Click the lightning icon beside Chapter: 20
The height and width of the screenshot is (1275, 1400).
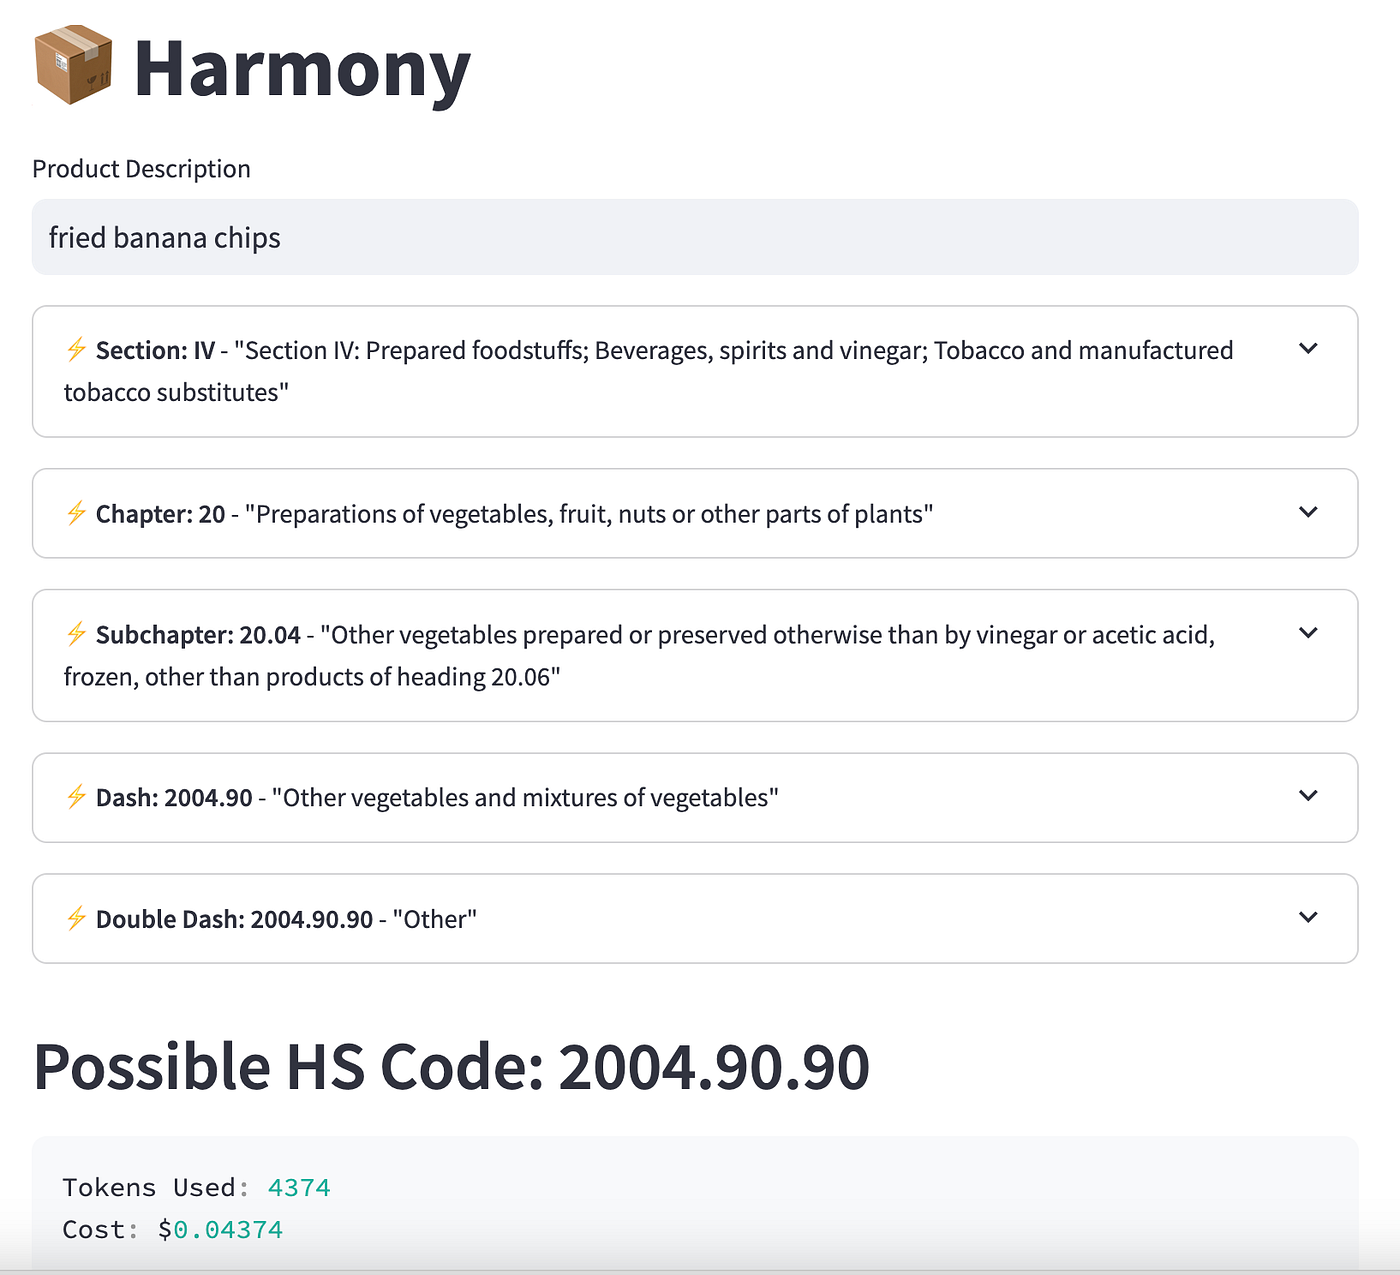[x=76, y=513]
